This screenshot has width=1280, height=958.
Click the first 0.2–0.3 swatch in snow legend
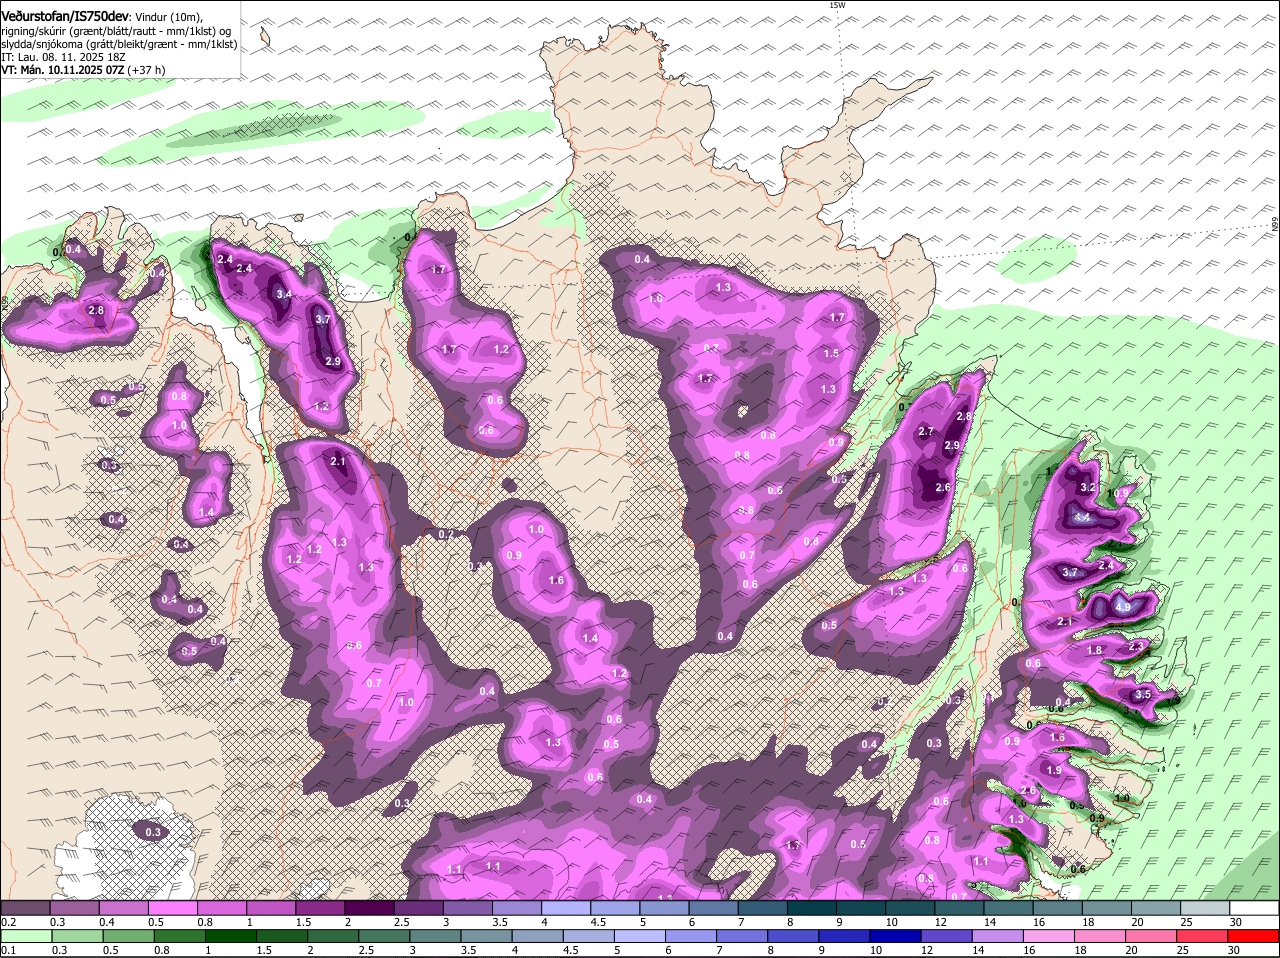pyautogui.click(x=25, y=907)
